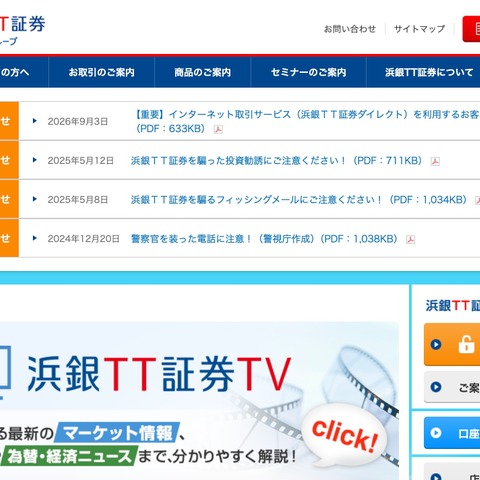480x480 pixels.
Task: Click the orange label on the 2026年9月3日 row
Action: click(9, 121)
